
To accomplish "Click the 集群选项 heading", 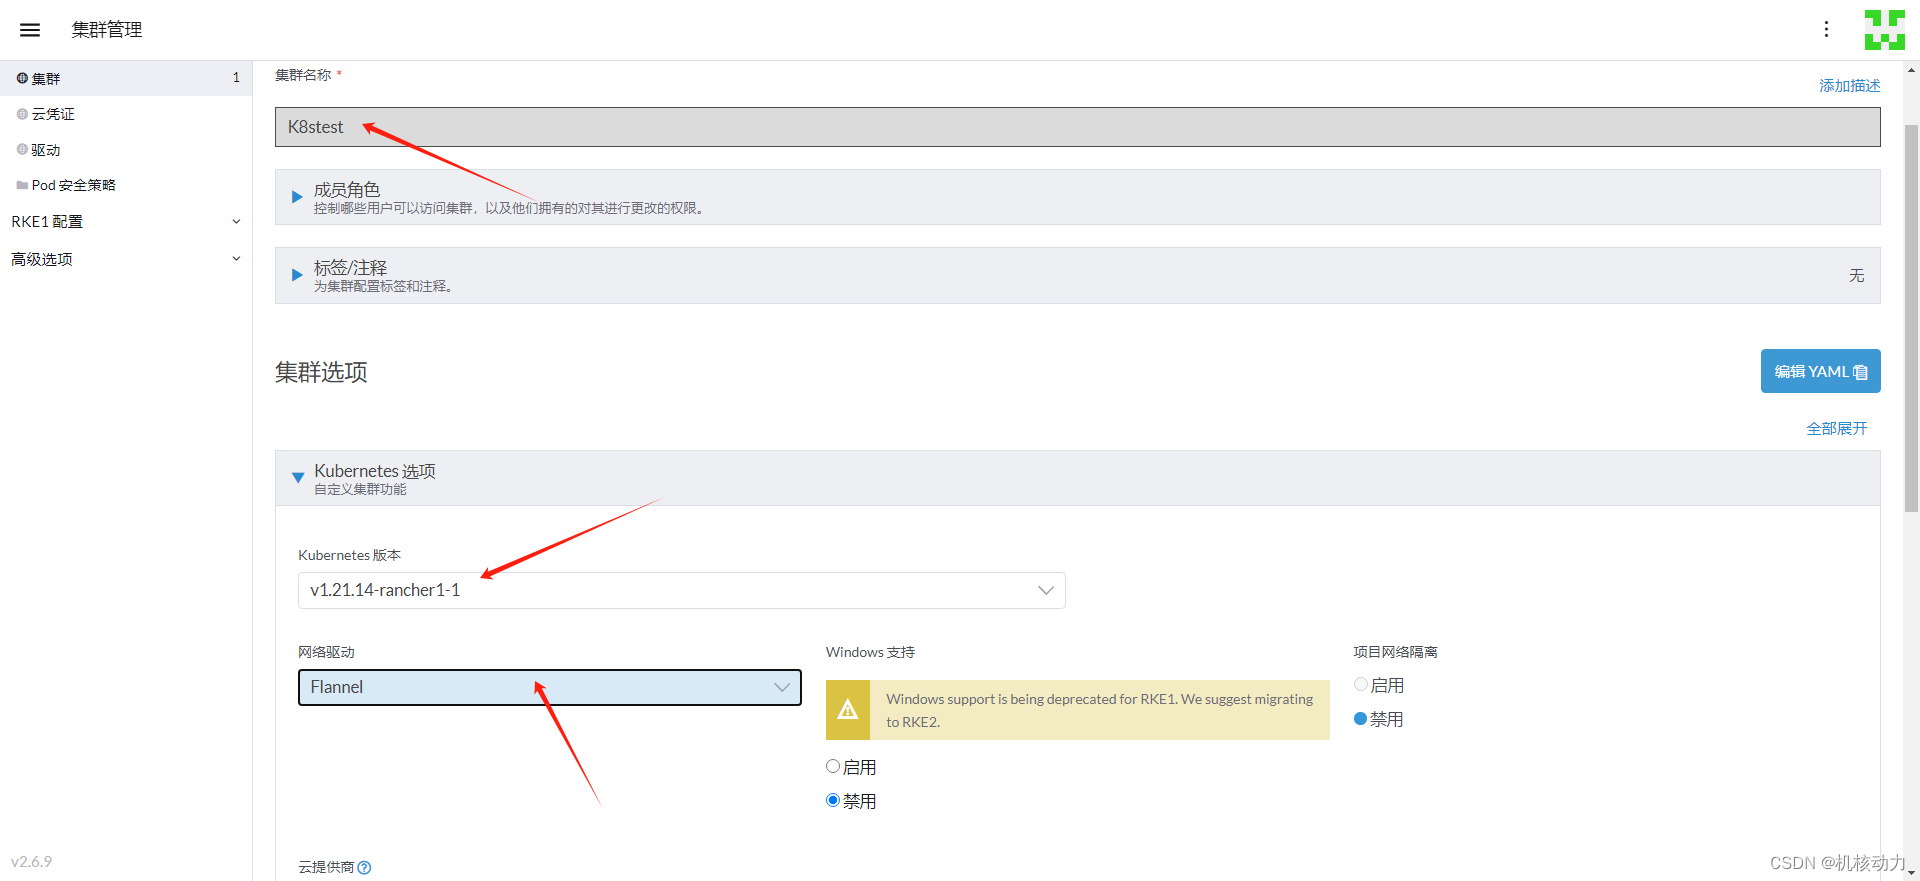I will pyautogui.click(x=321, y=372).
